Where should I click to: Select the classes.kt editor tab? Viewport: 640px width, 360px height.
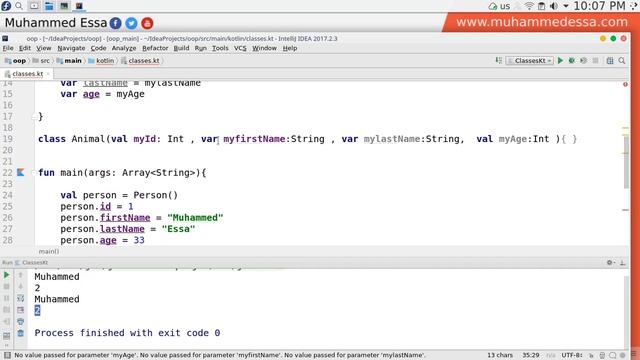coord(27,74)
